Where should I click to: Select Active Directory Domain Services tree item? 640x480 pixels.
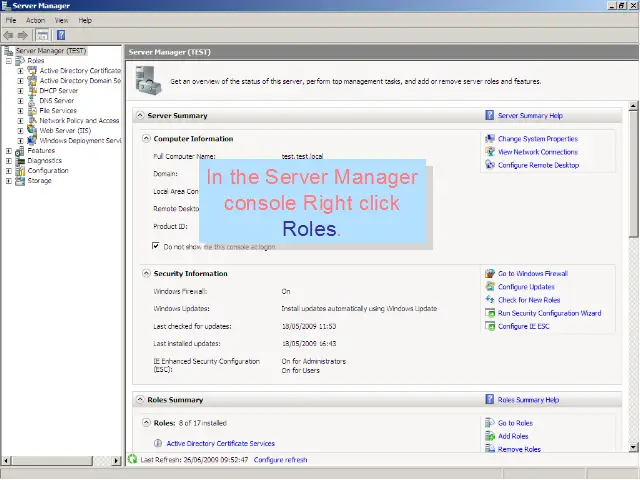click(x=80, y=81)
